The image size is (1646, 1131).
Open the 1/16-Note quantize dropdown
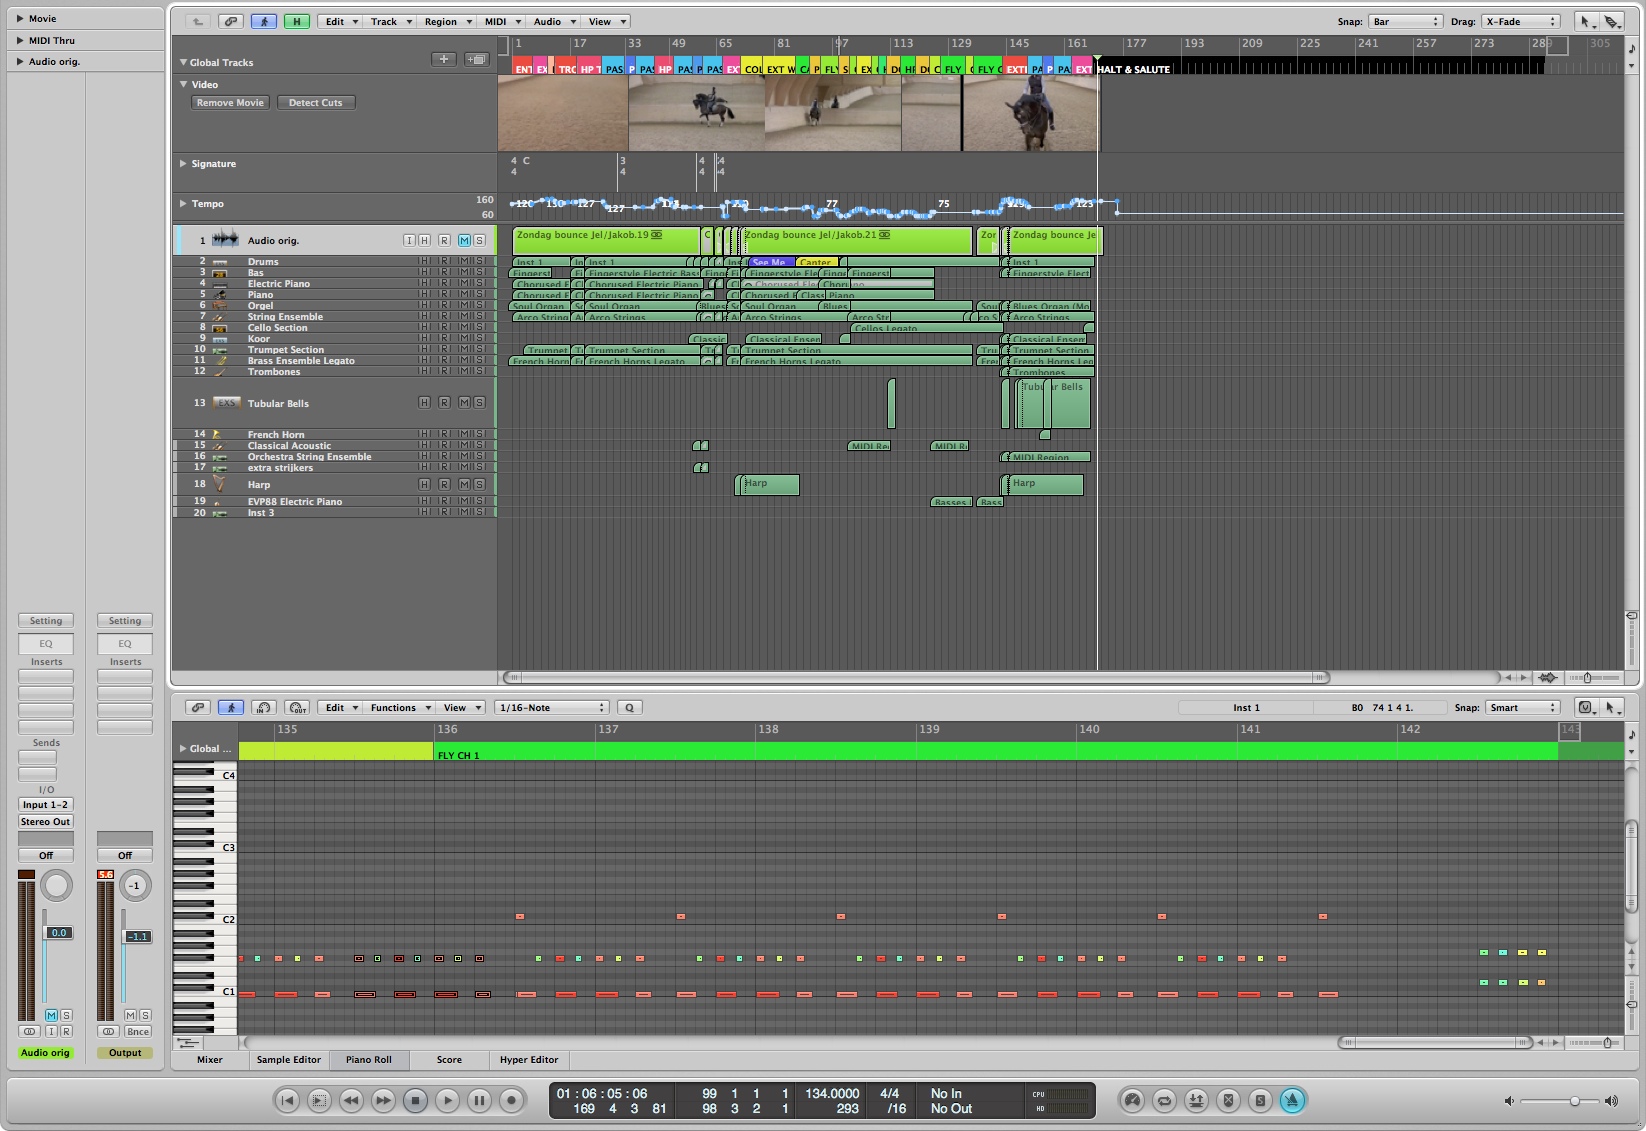552,708
